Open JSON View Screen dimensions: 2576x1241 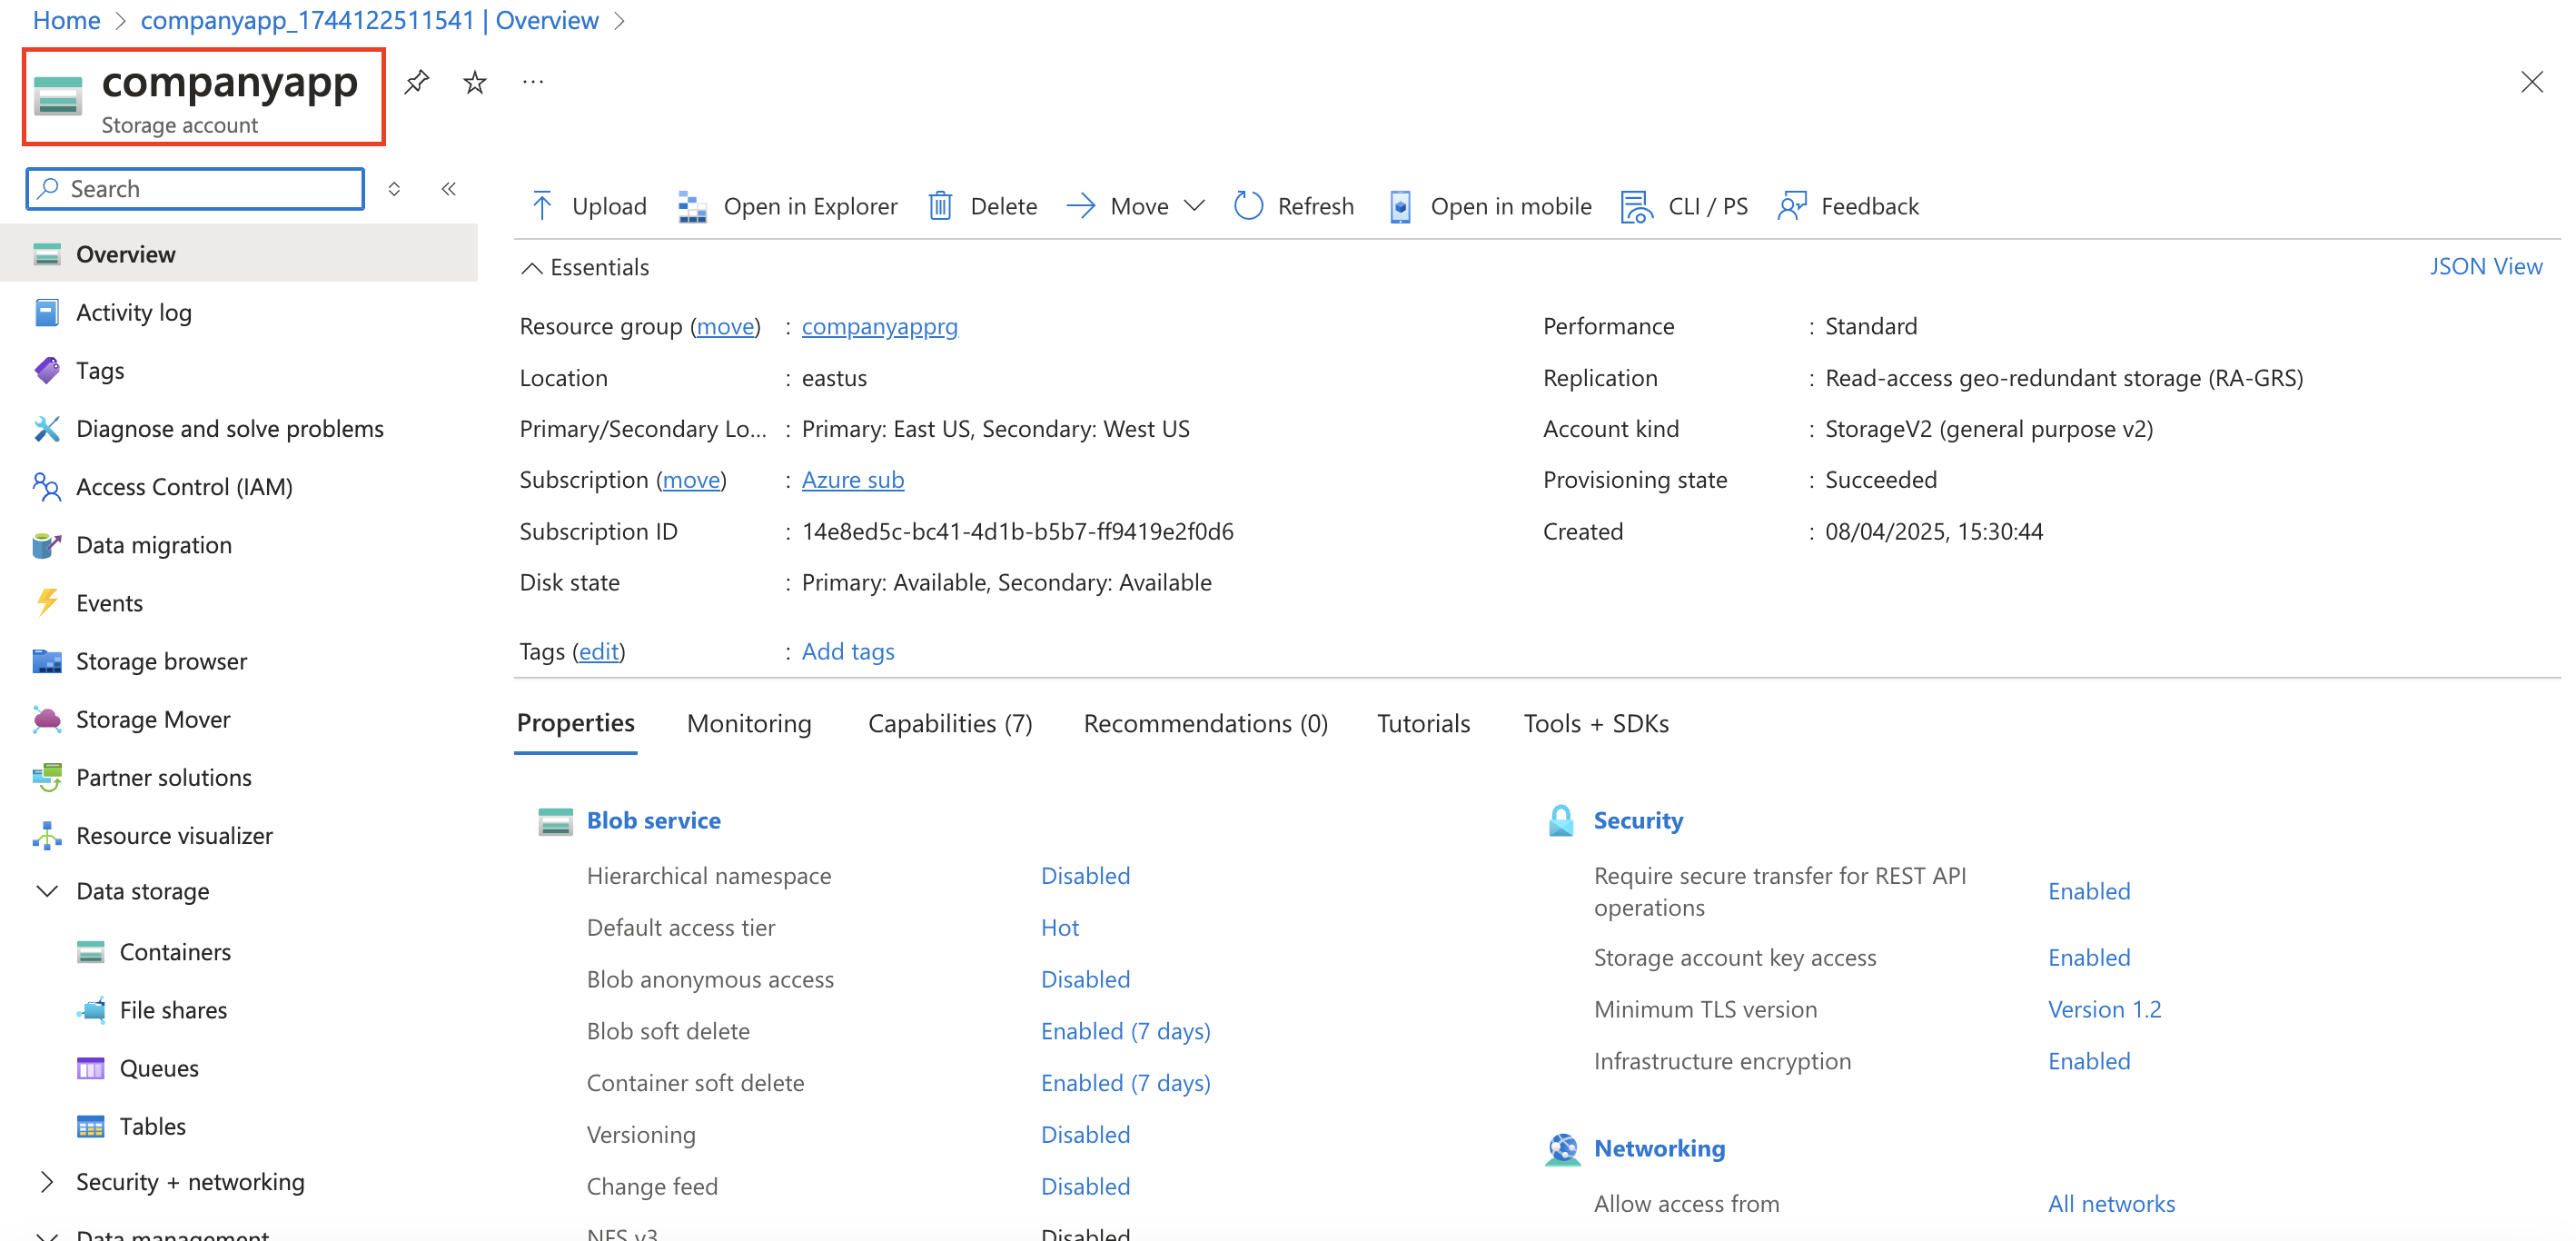coord(2486,266)
